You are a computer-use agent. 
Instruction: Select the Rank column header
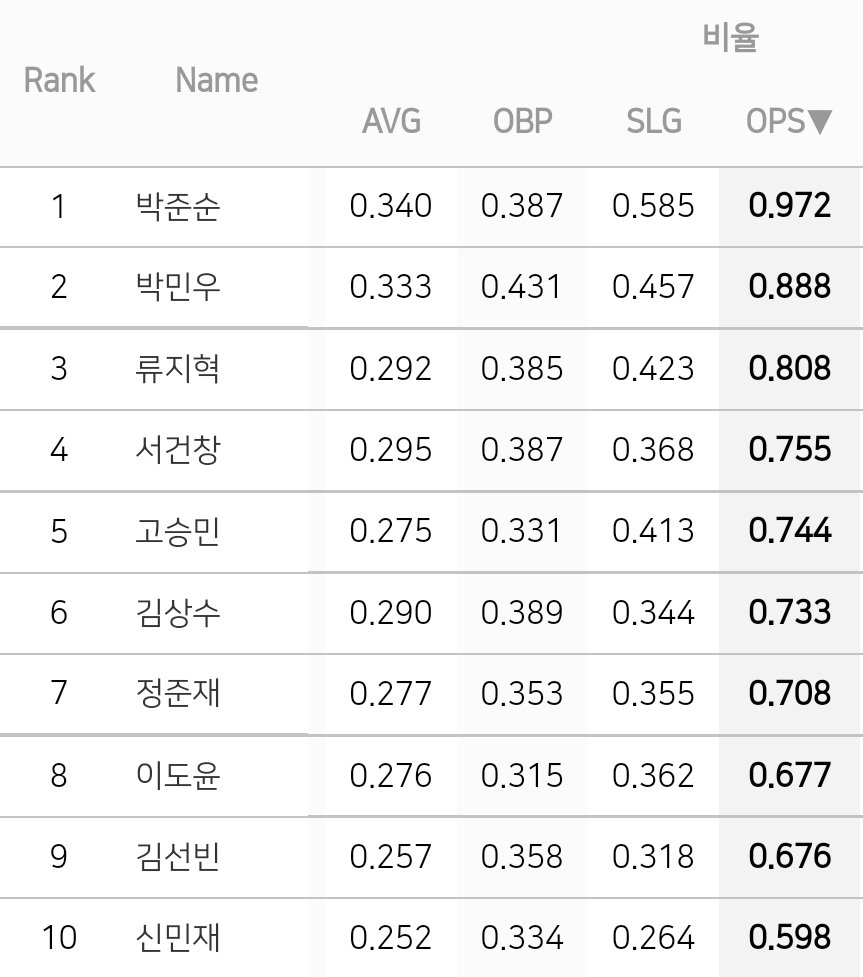coord(59,80)
